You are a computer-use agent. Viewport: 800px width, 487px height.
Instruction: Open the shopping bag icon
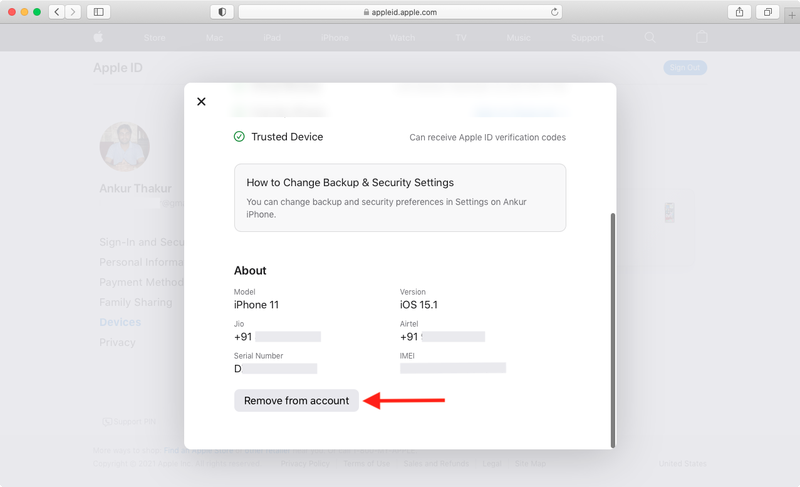coord(702,37)
